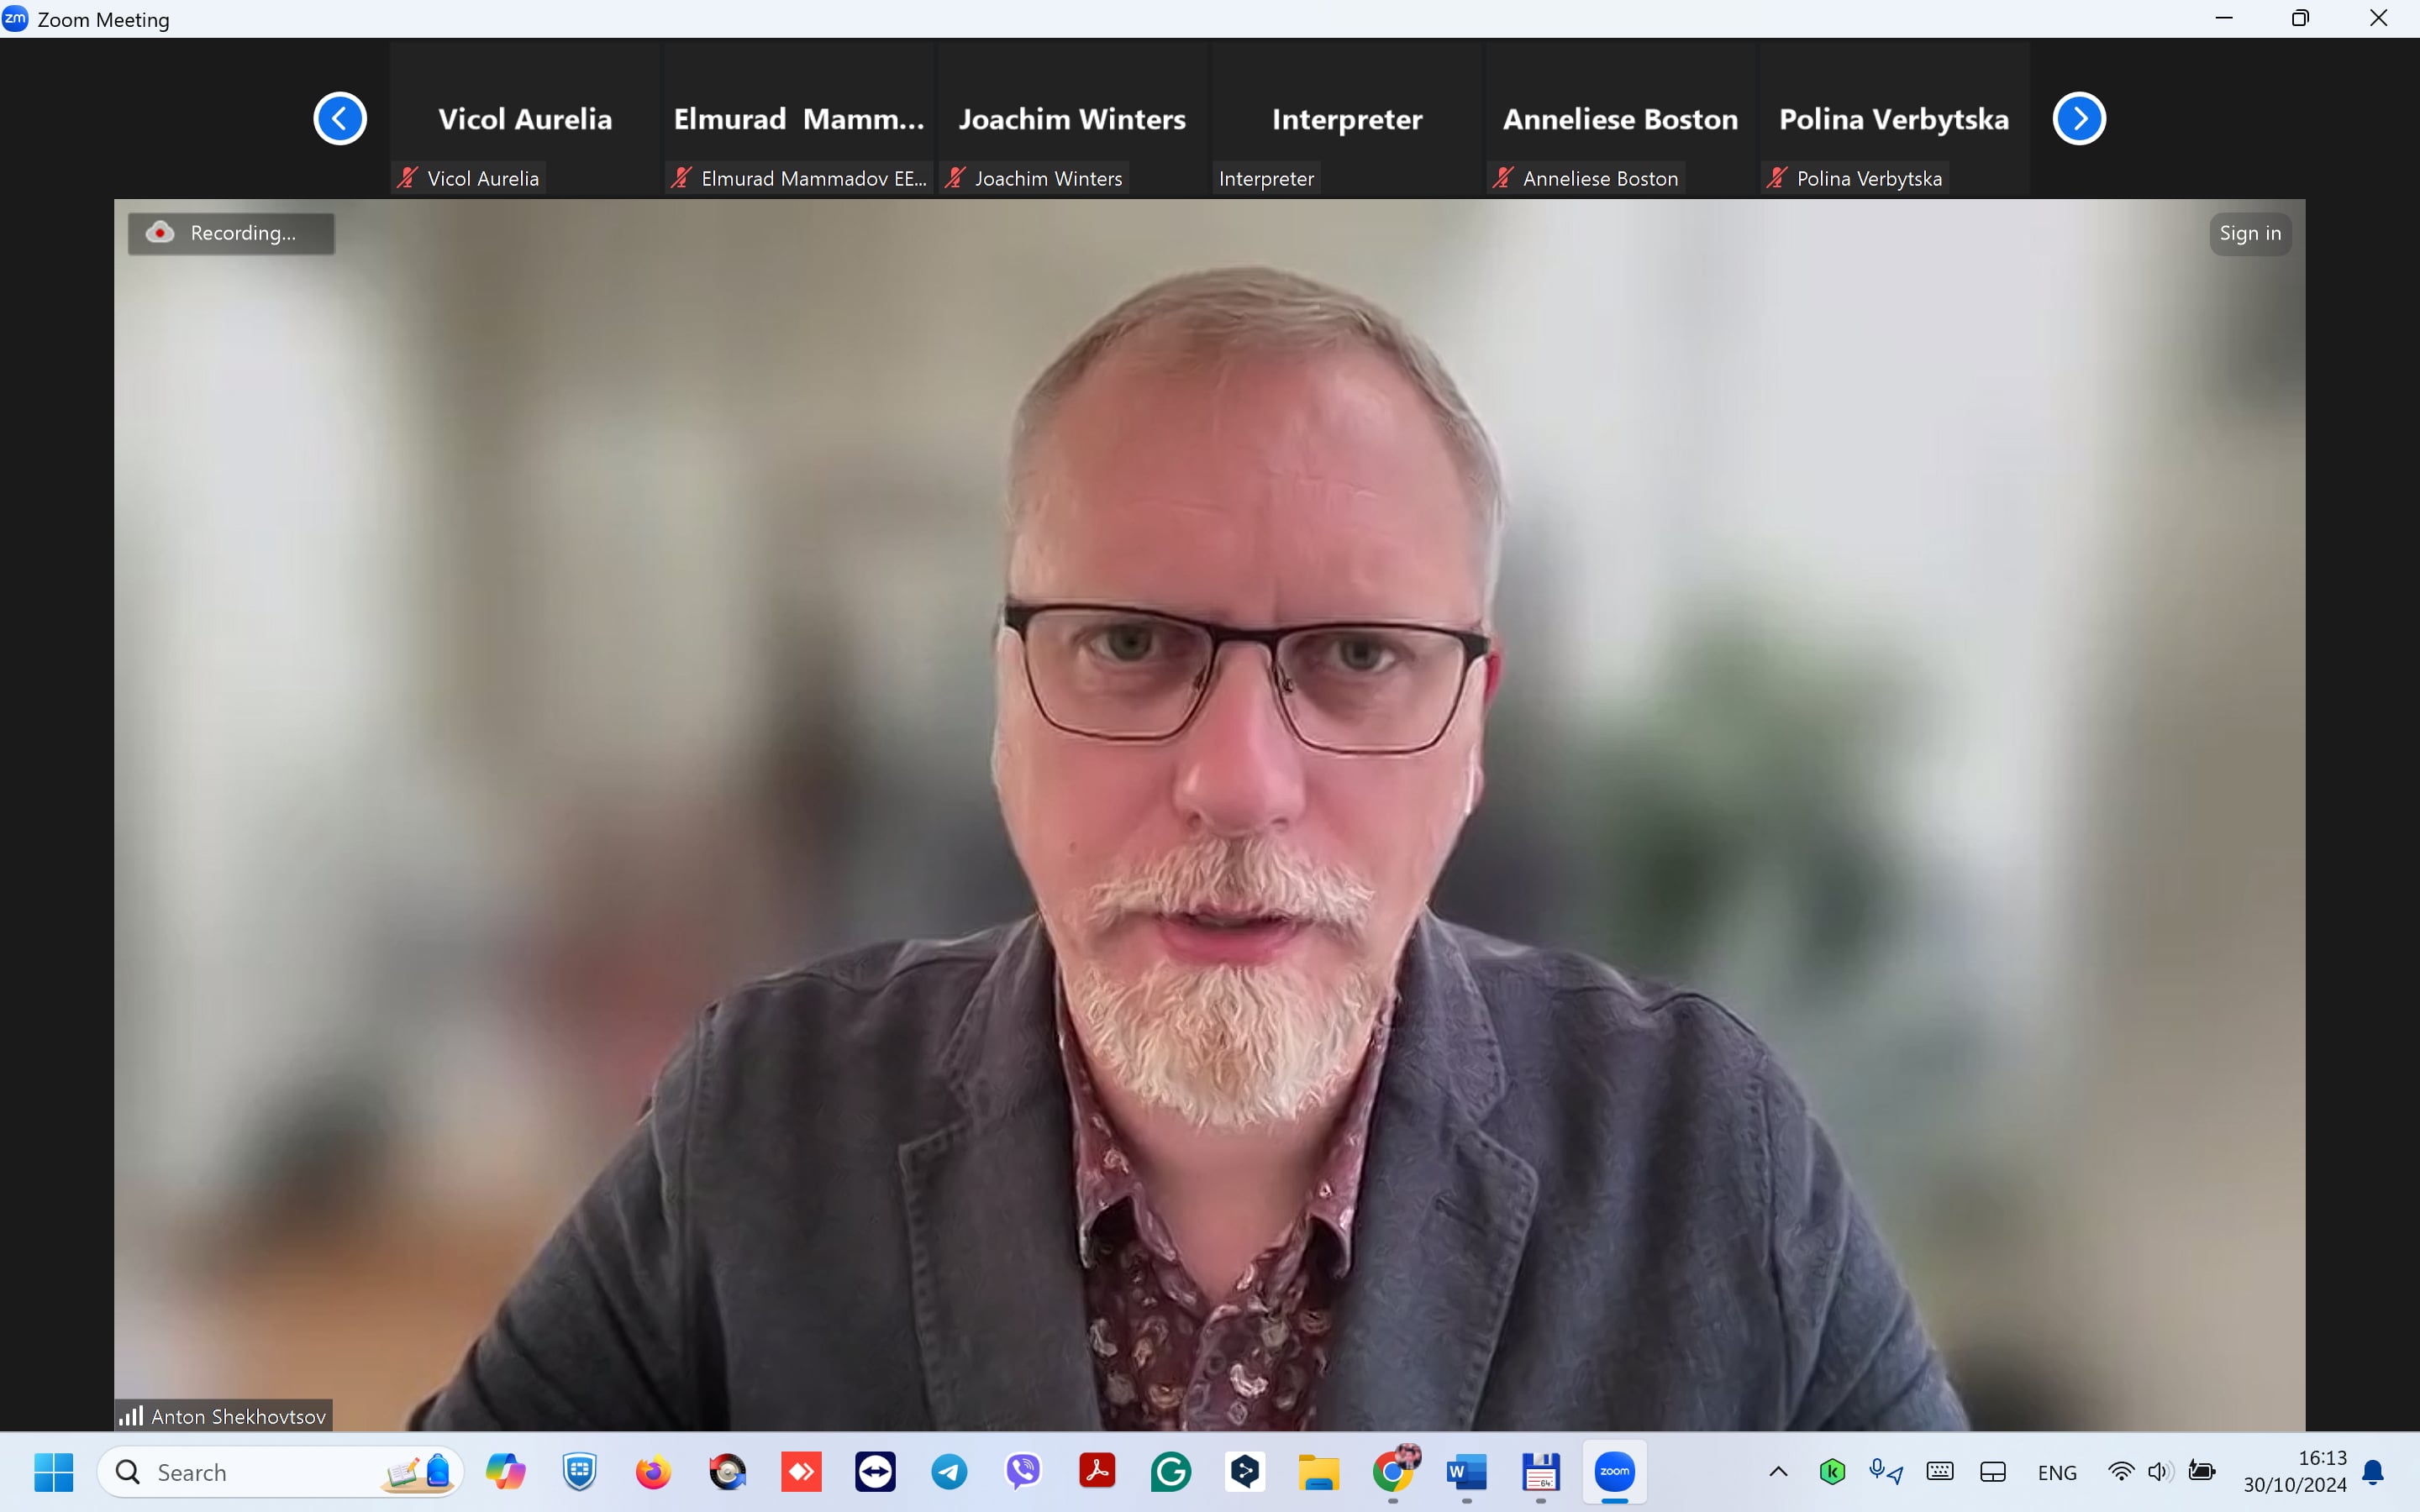Image resolution: width=2420 pixels, height=1512 pixels.
Task: Open the ENG language switcher
Action: [2056, 1473]
